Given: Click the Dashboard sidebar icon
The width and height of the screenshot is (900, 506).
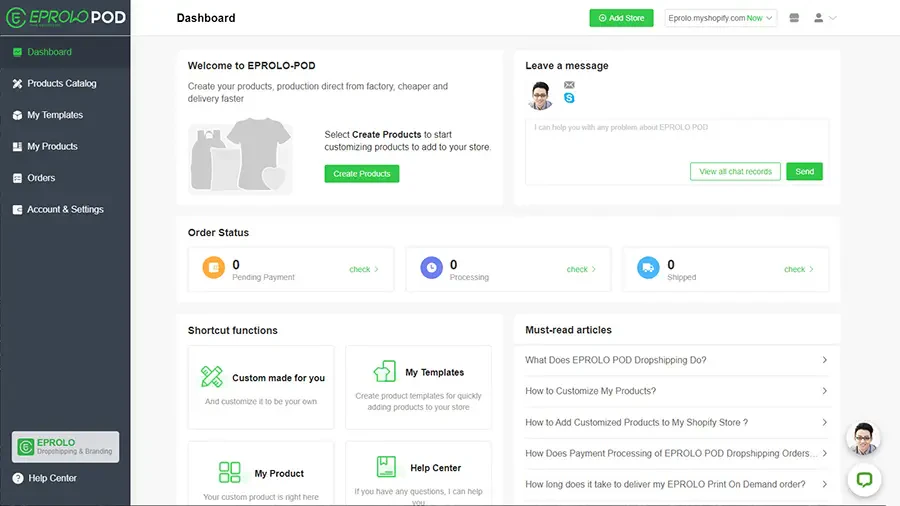Looking at the screenshot, I should tap(17, 52).
